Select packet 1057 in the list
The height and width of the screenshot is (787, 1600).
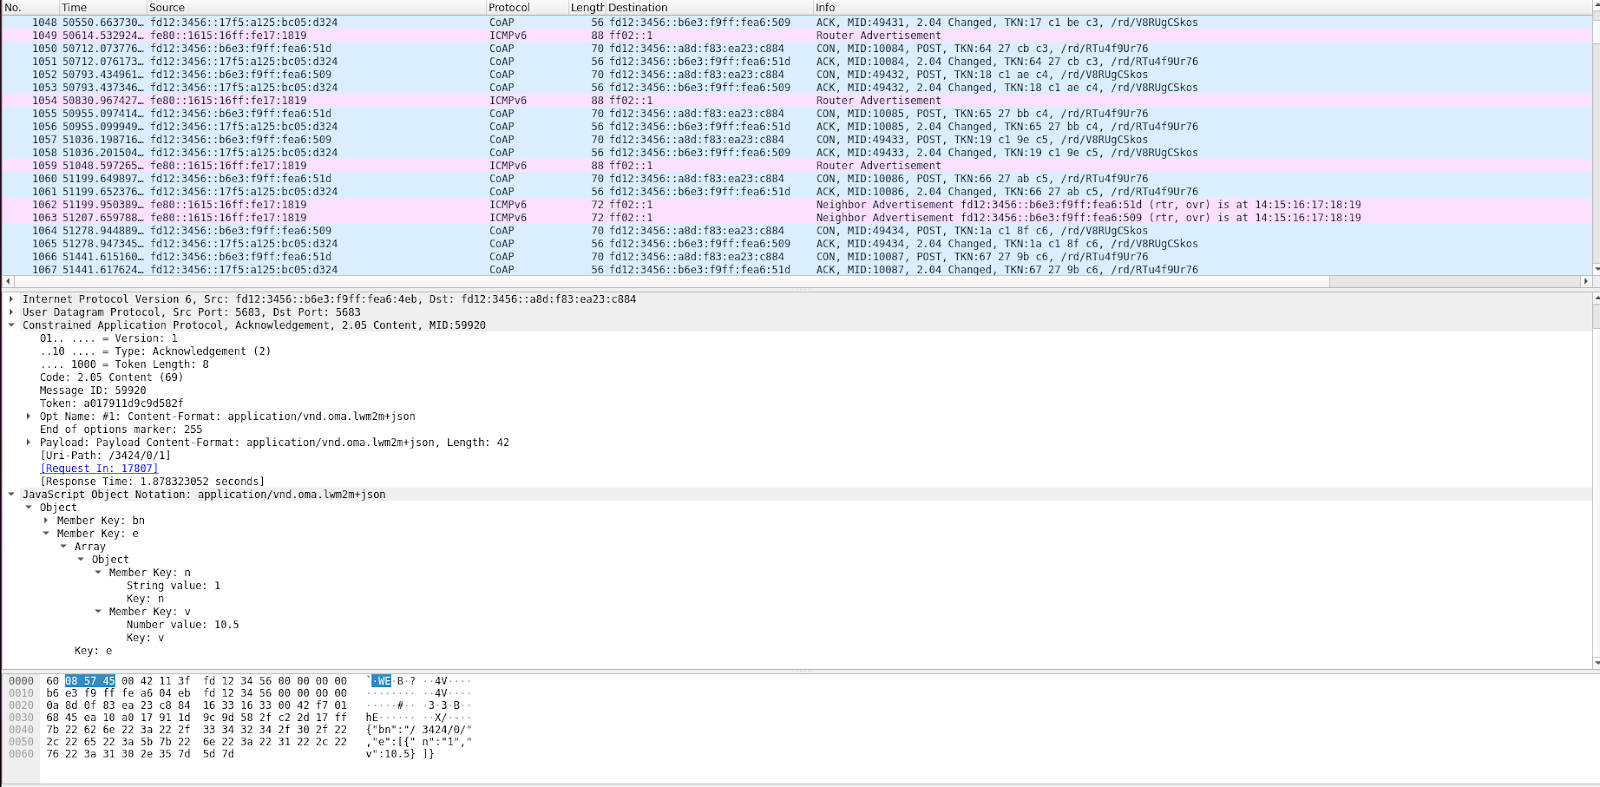click(x=796, y=139)
